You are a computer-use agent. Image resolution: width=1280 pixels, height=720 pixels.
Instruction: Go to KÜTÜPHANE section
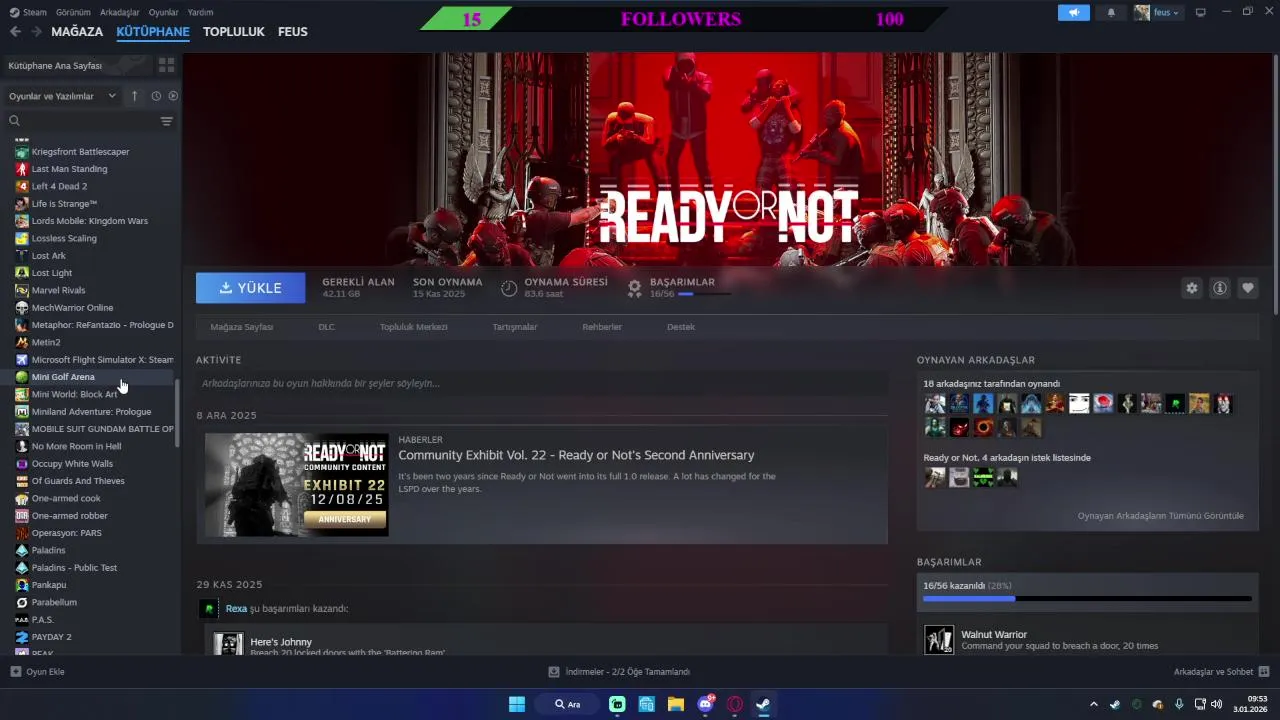point(153,32)
